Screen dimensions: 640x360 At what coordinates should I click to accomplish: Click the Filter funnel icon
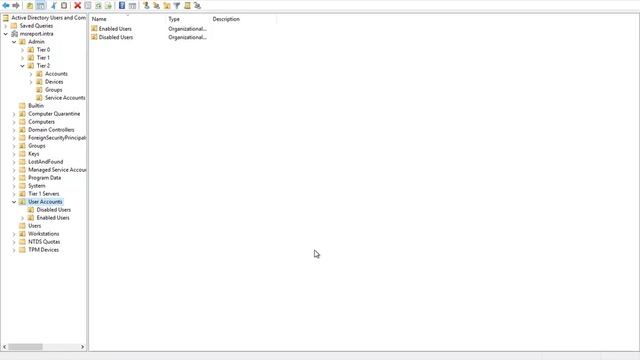pos(177,6)
